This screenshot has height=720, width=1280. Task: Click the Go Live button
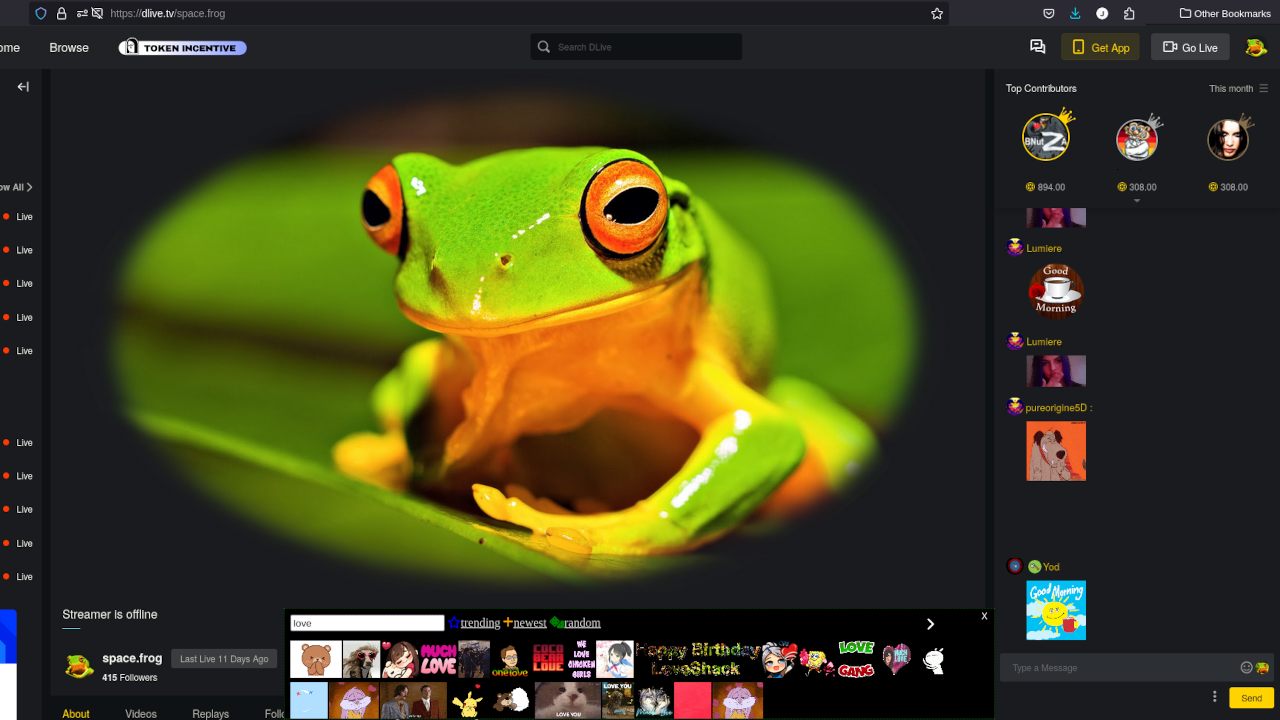pos(1189,47)
